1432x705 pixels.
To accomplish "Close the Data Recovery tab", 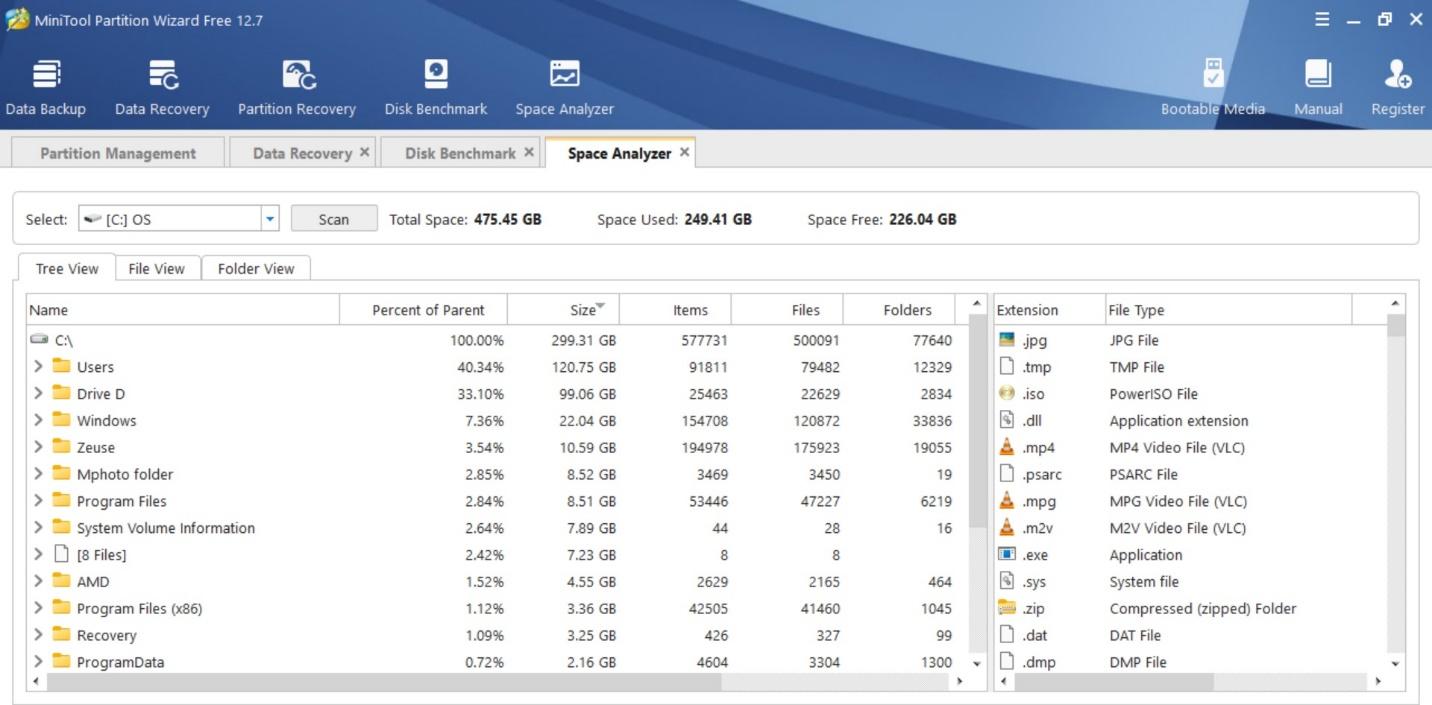I will click(365, 152).
